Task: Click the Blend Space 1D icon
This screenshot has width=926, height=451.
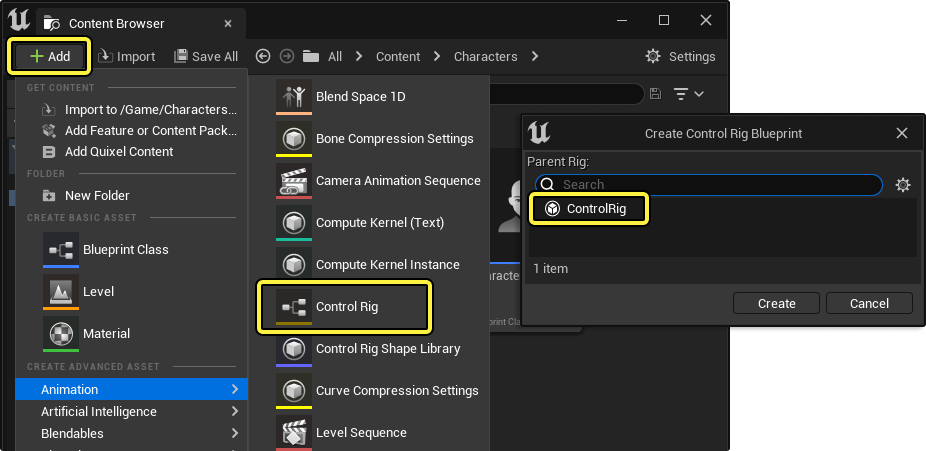Action: 294,97
